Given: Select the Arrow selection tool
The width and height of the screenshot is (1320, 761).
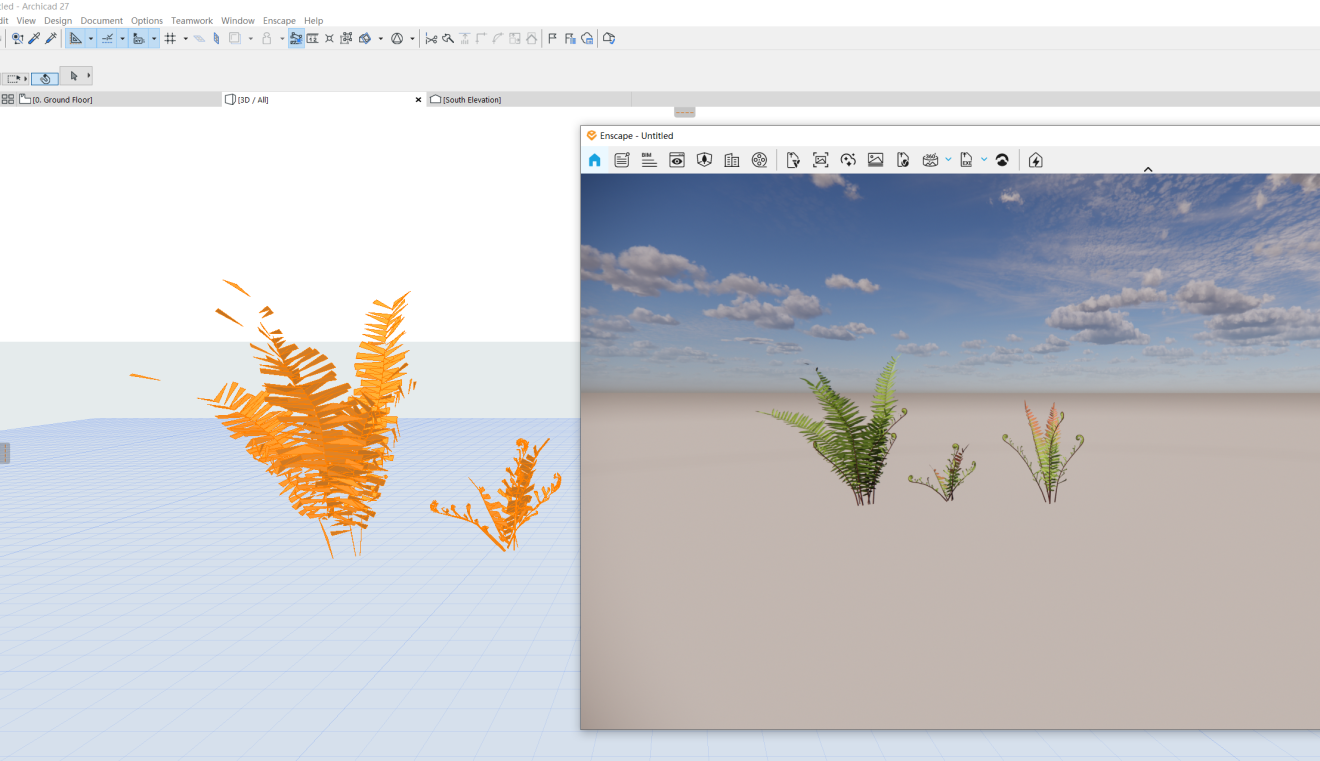Looking at the screenshot, I should coord(74,75).
